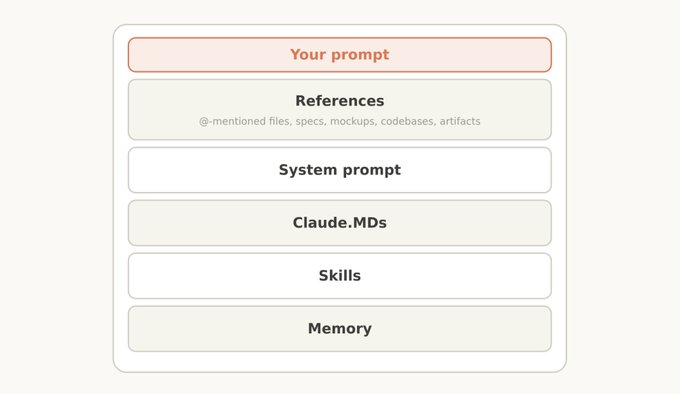The height and width of the screenshot is (394, 680).
Task: Click the orange word "prompt" in the header
Action: tap(360, 55)
